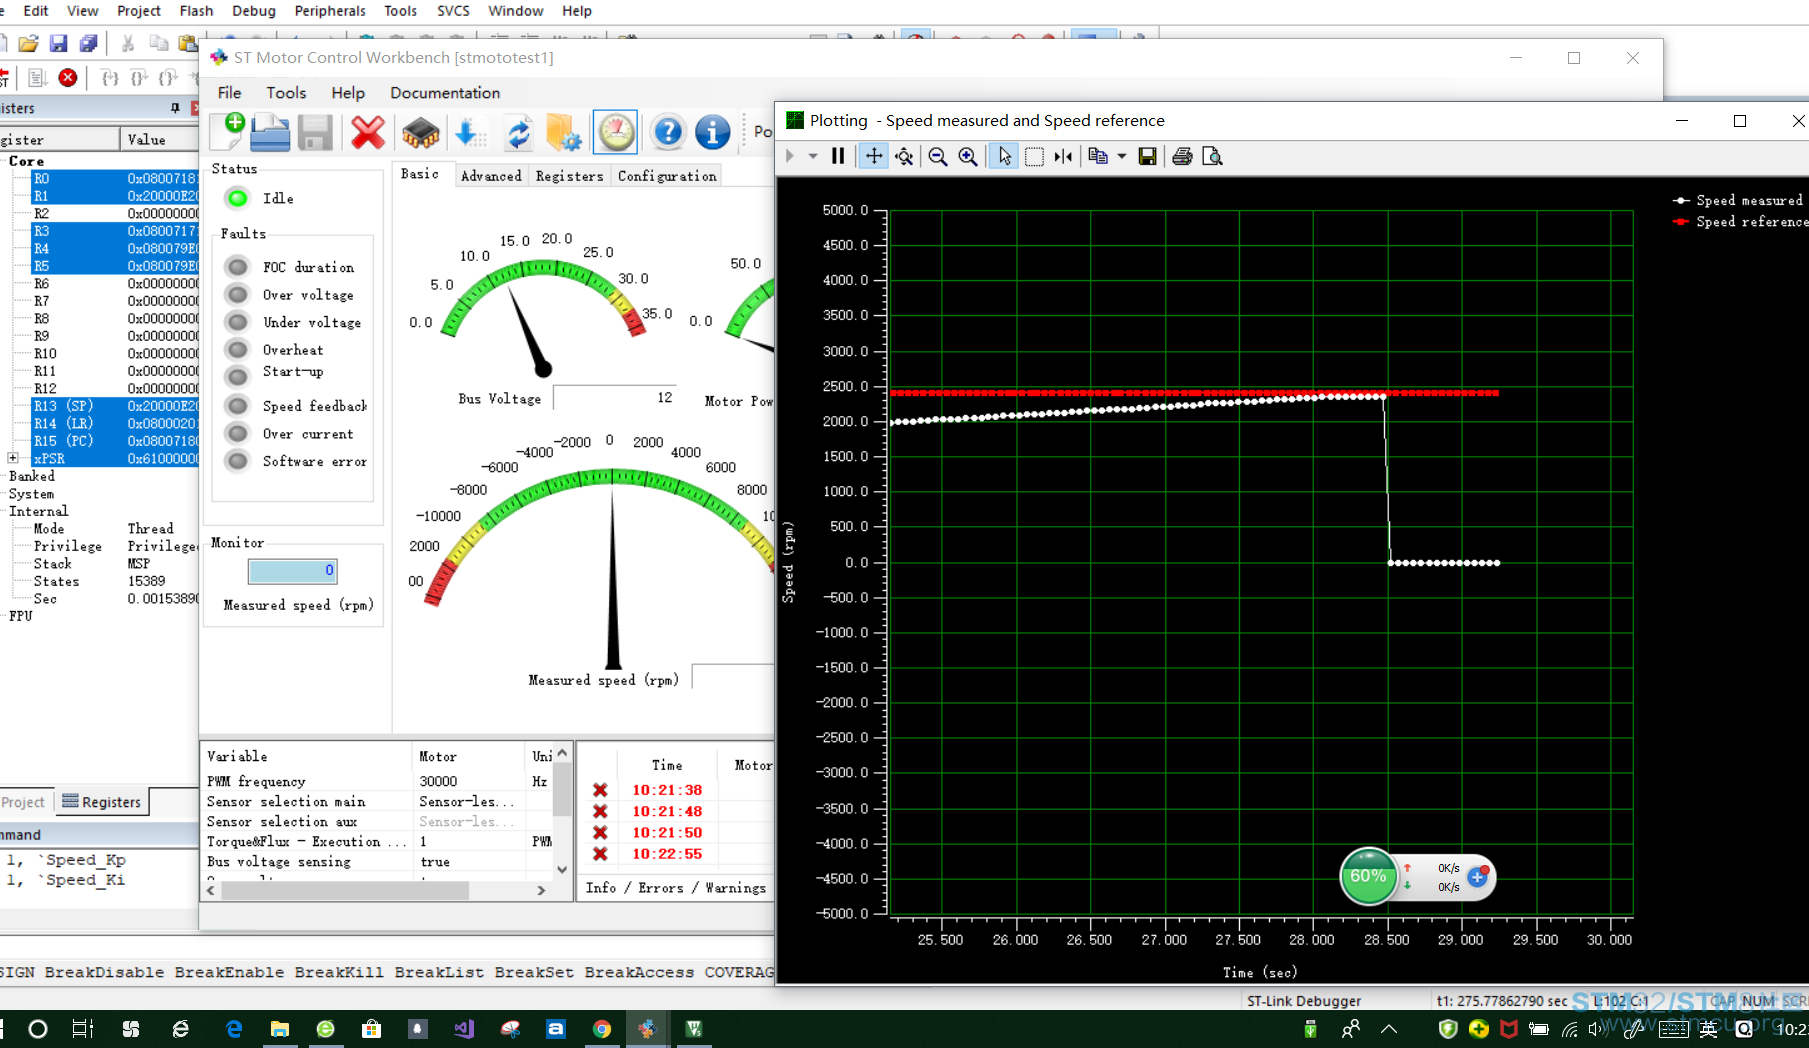This screenshot has width=1809, height=1048.
Task: Open the Peripherals menu in Keil
Action: [x=330, y=11]
